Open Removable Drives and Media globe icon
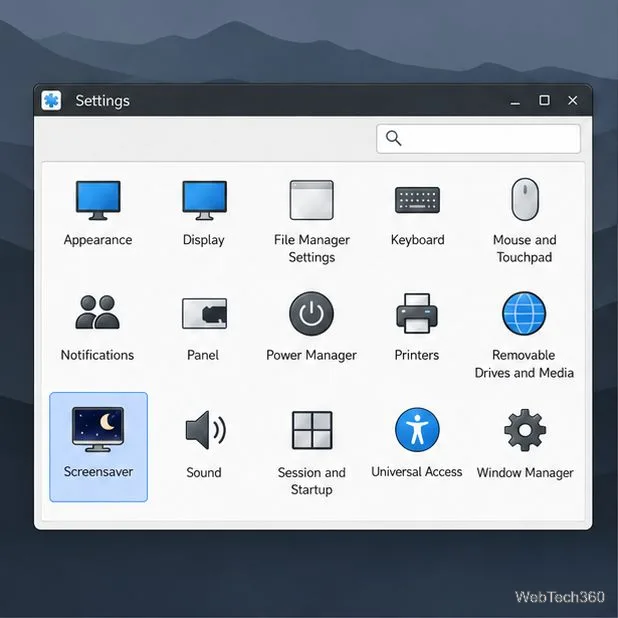Image resolution: width=618 pixels, height=618 pixels. pyautogui.click(x=524, y=313)
